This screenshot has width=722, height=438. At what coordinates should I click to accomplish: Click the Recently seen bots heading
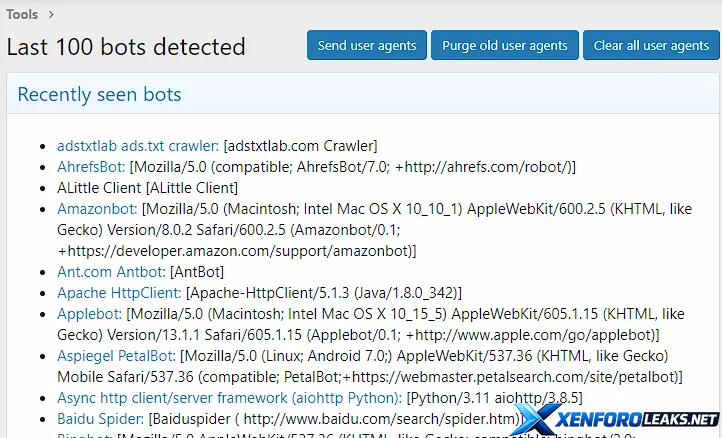(x=99, y=94)
